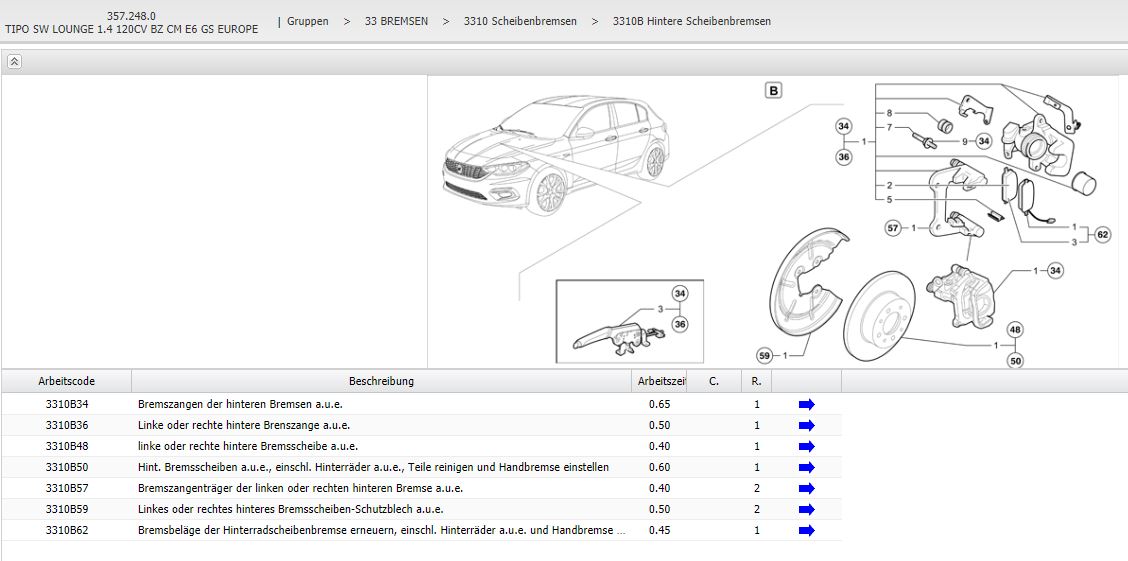Click blue arrow for code 3310B36
This screenshot has width=1128, height=561.
pyautogui.click(x=807, y=425)
